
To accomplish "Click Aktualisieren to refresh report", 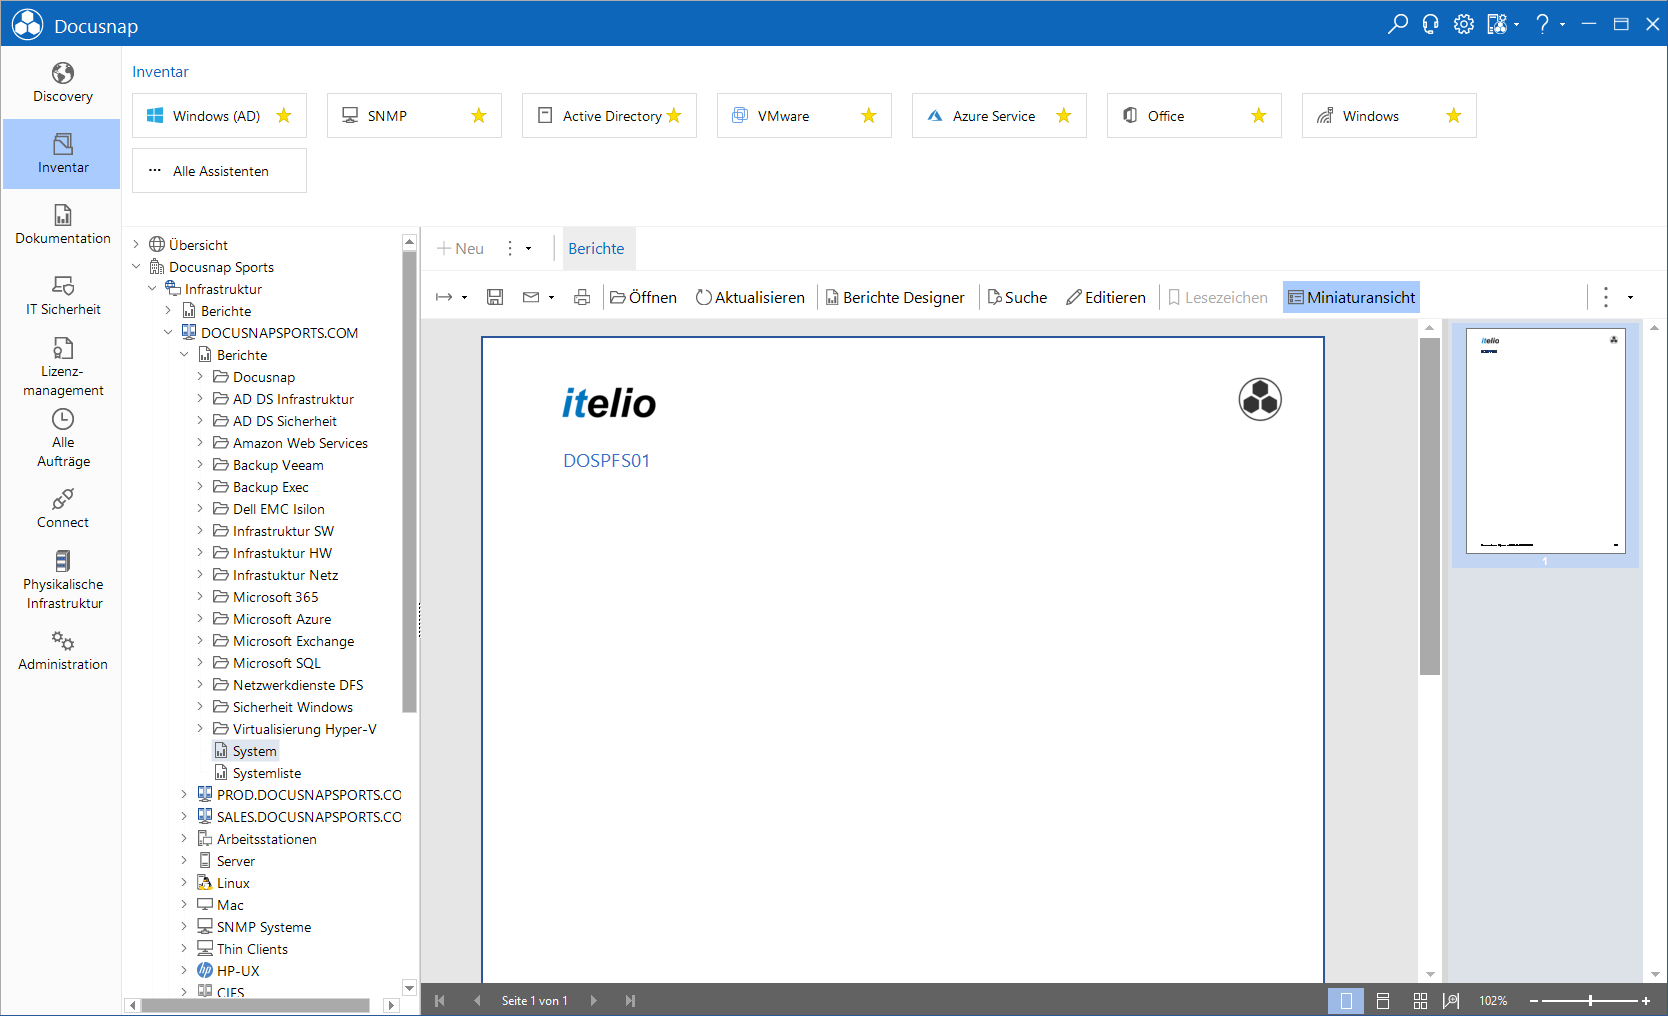I will [750, 297].
